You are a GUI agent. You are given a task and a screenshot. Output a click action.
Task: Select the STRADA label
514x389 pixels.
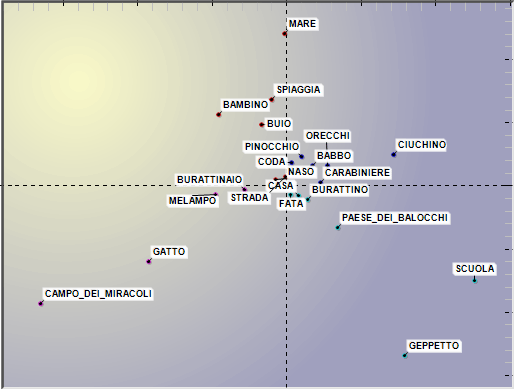pos(250,198)
